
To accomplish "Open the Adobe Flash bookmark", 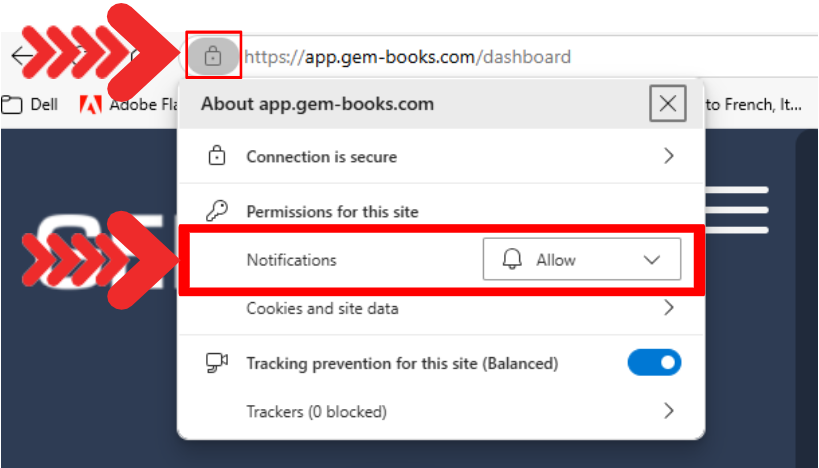I will (130, 104).
